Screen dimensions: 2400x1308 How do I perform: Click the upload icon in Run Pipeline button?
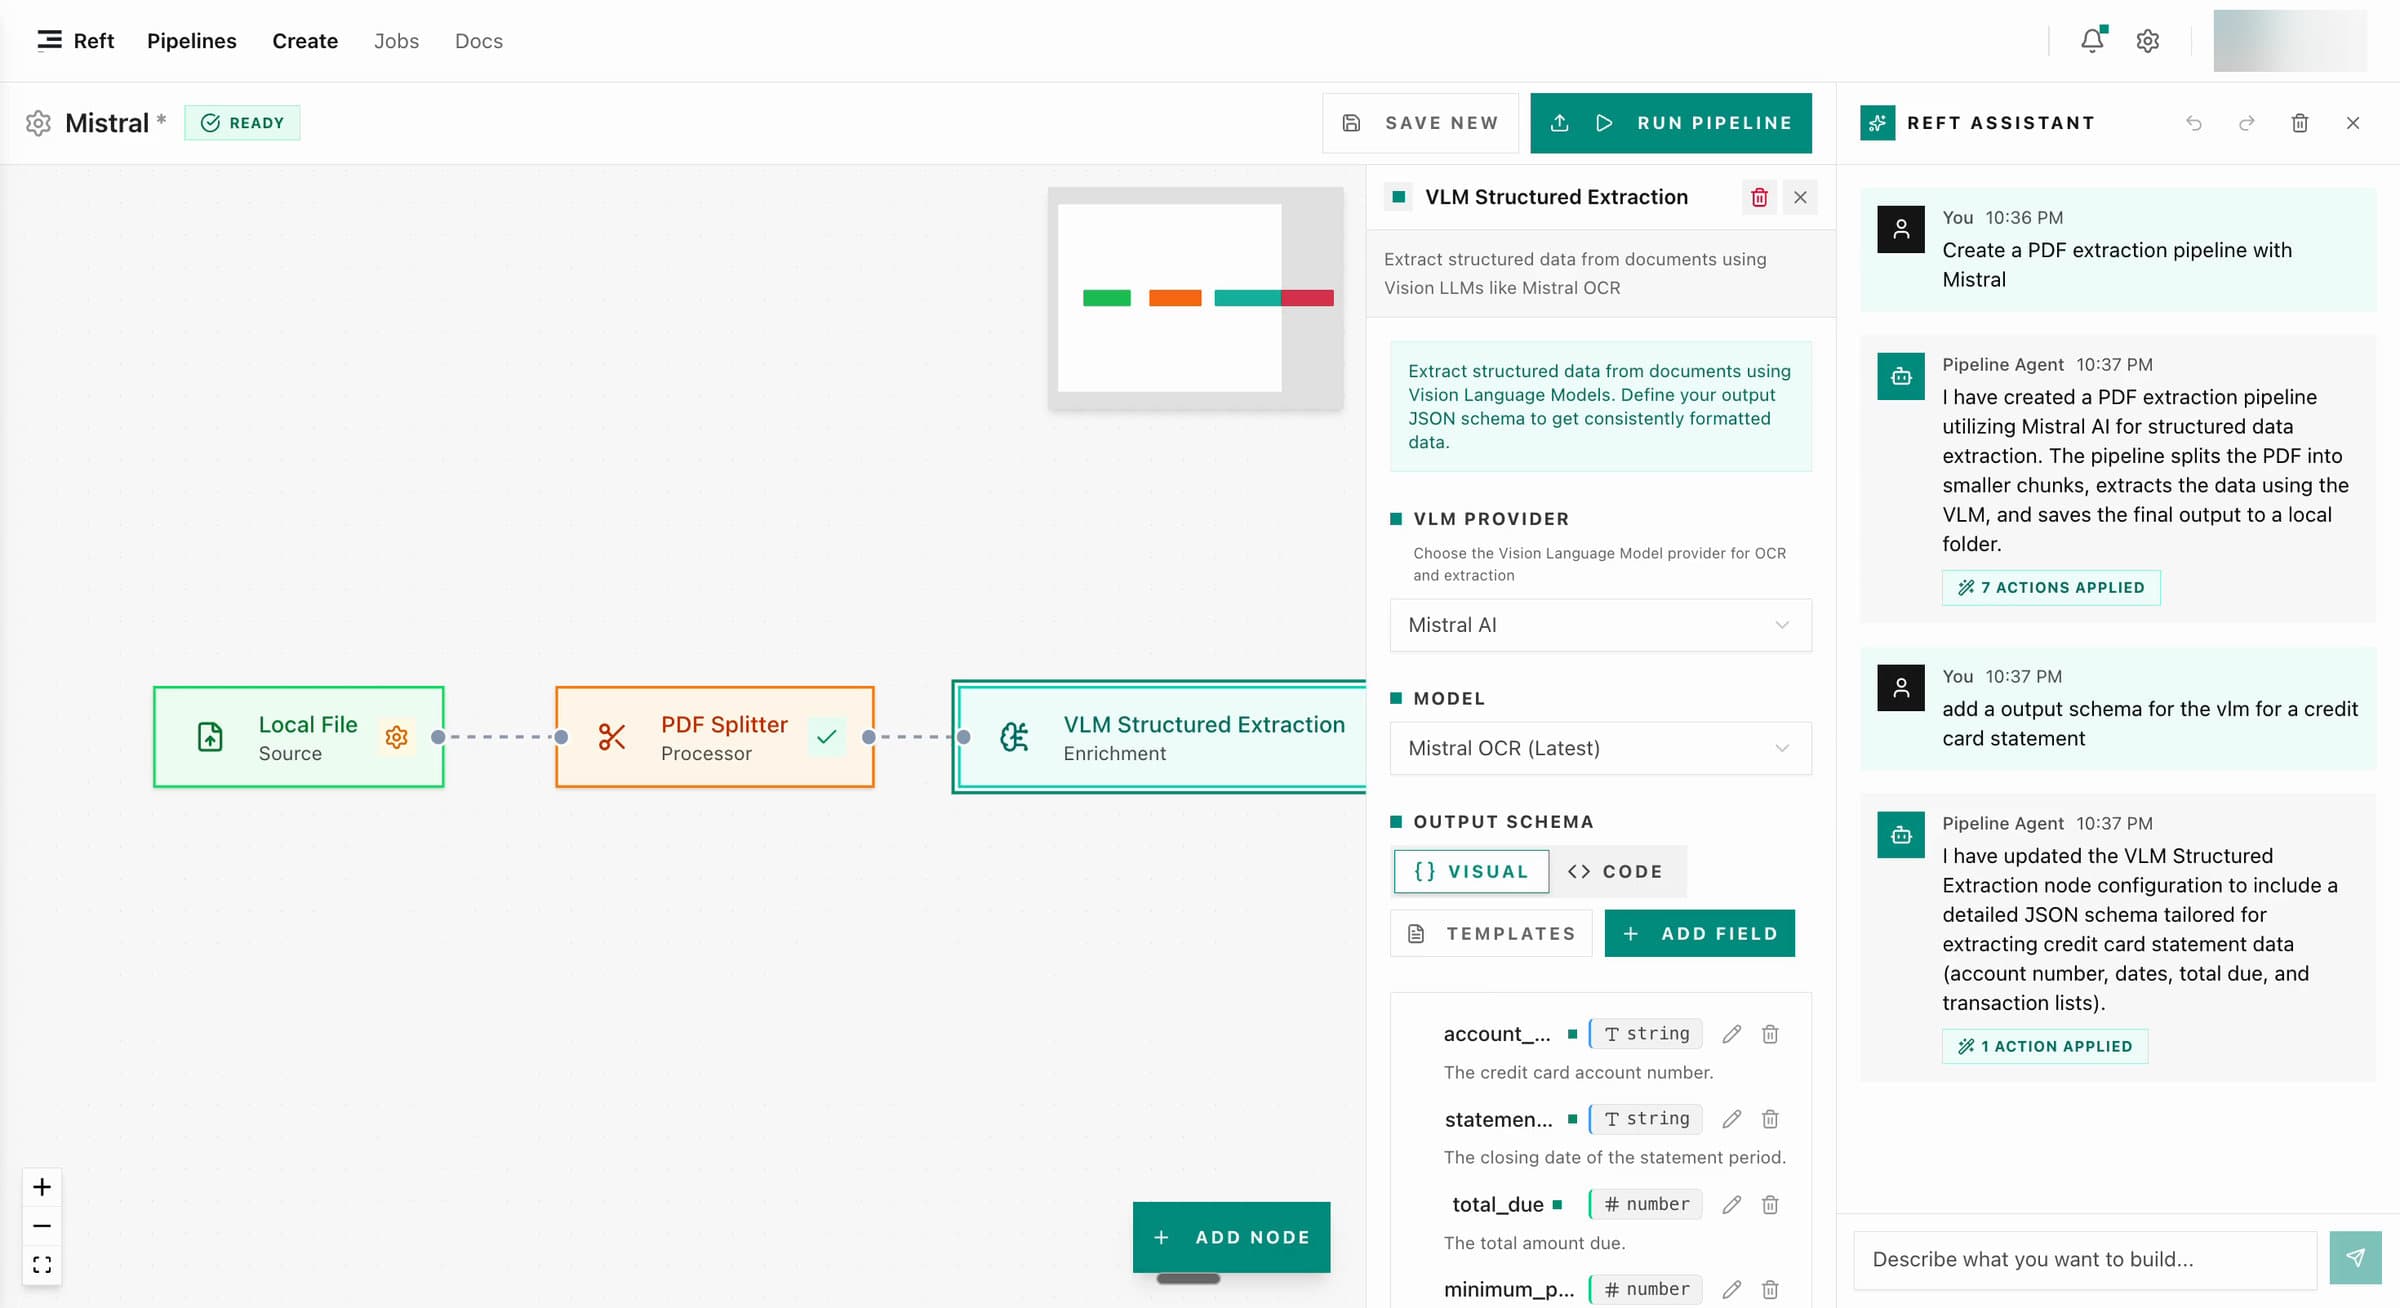pos(1559,123)
